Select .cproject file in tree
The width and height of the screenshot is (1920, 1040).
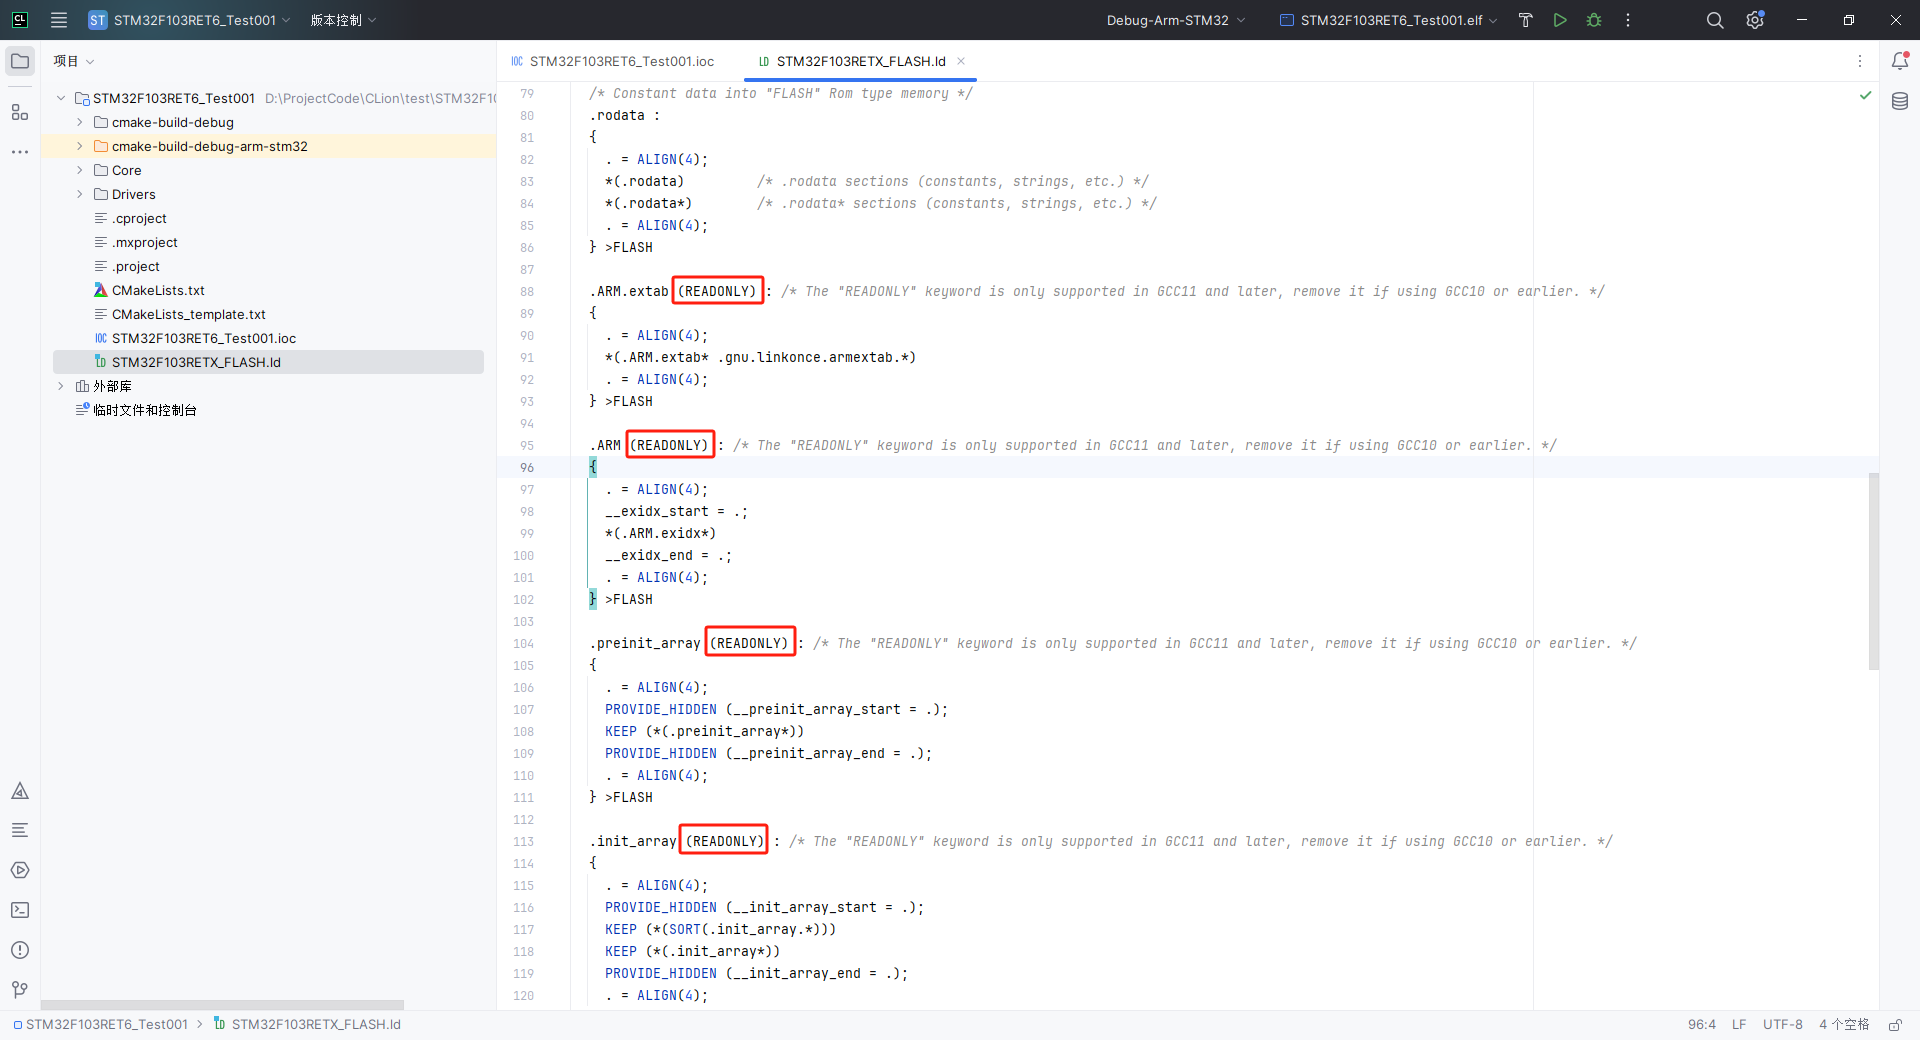click(139, 218)
